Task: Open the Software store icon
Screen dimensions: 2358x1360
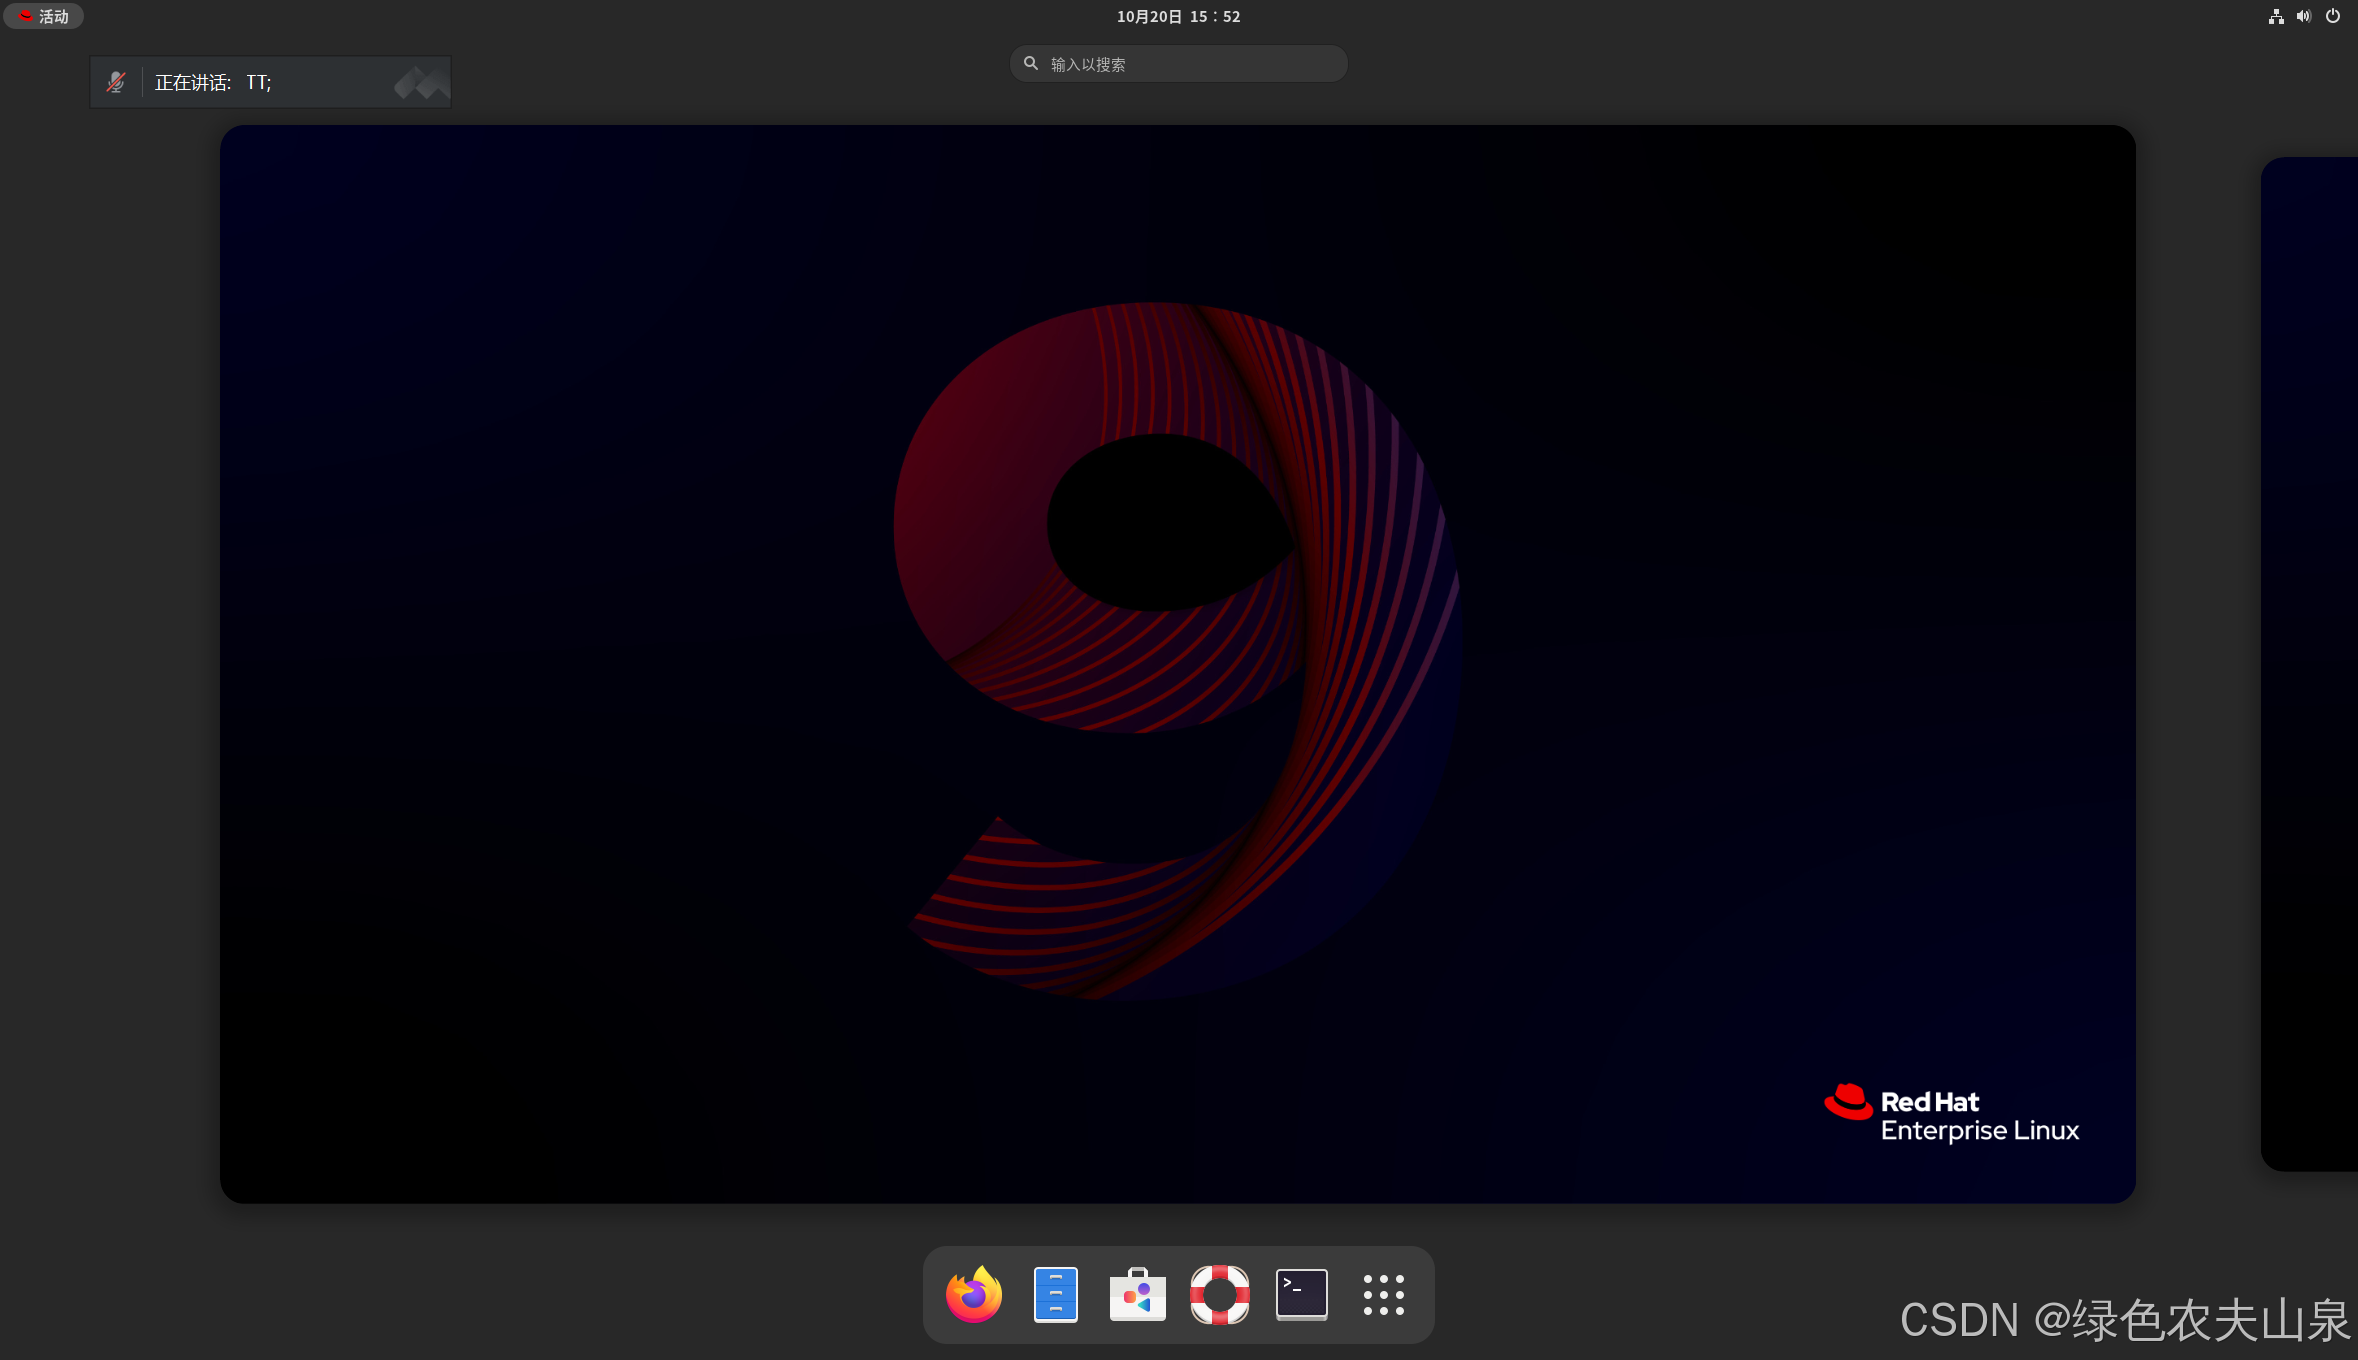Action: pyautogui.click(x=1137, y=1294)
